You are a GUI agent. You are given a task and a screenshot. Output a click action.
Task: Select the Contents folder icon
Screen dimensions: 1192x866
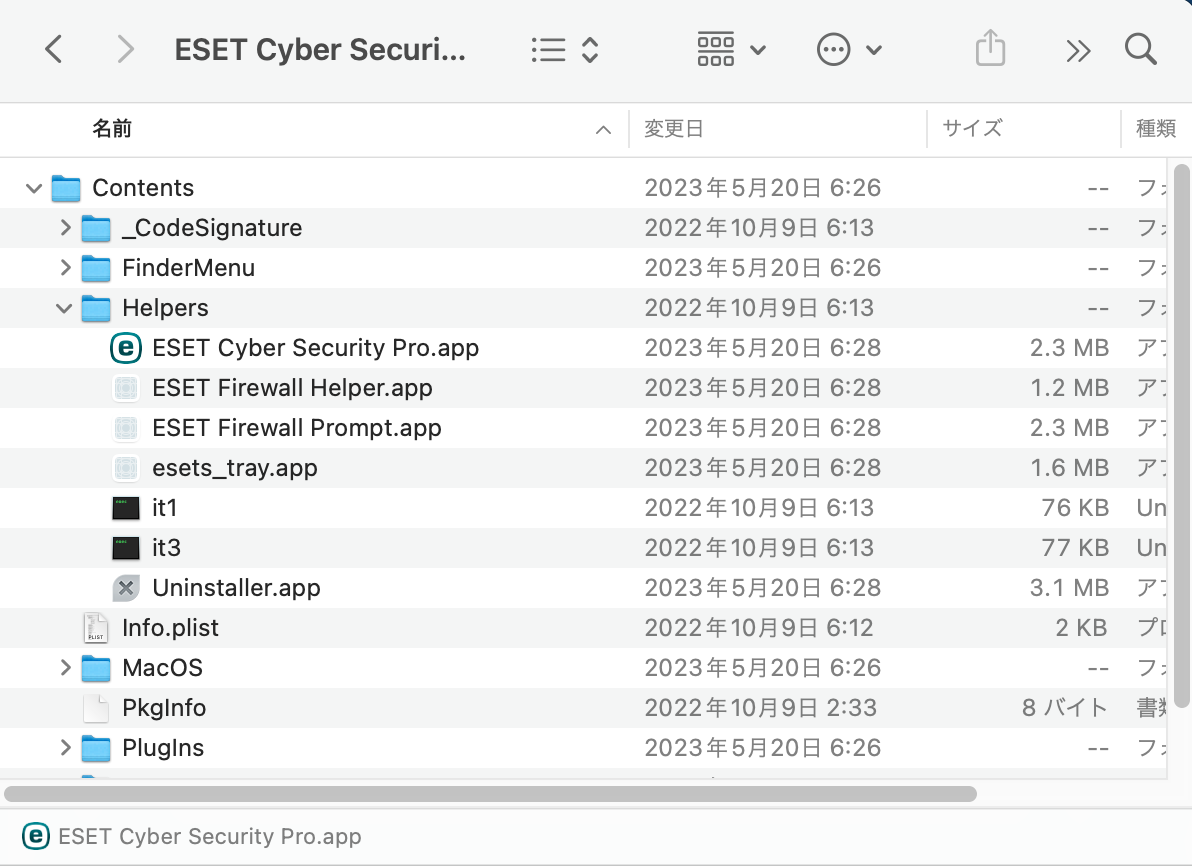coord(66,188)
